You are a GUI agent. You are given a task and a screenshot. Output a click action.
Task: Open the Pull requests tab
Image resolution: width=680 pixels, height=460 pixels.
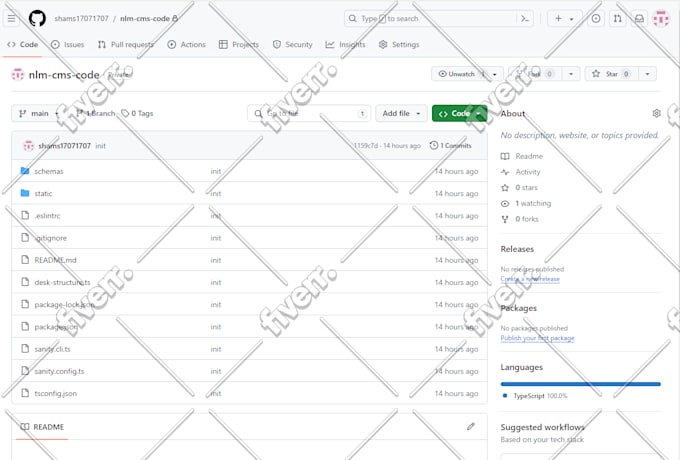coord(126,44)
